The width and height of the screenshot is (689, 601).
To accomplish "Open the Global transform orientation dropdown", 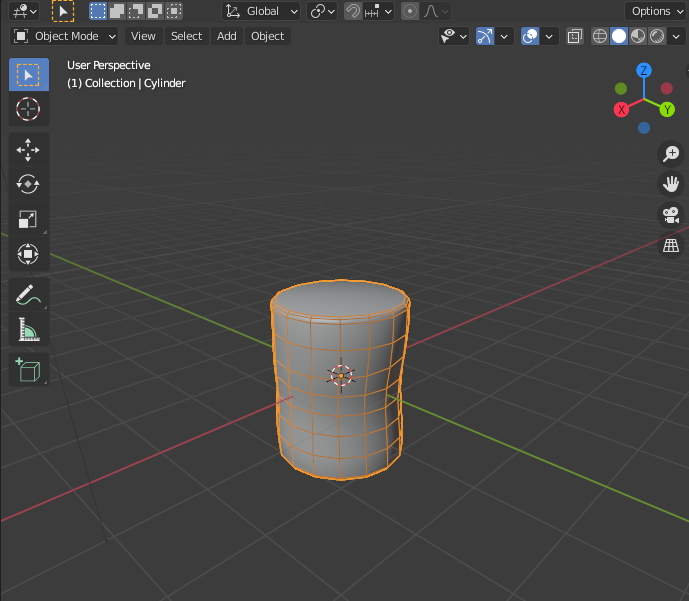I will (261, 11).
